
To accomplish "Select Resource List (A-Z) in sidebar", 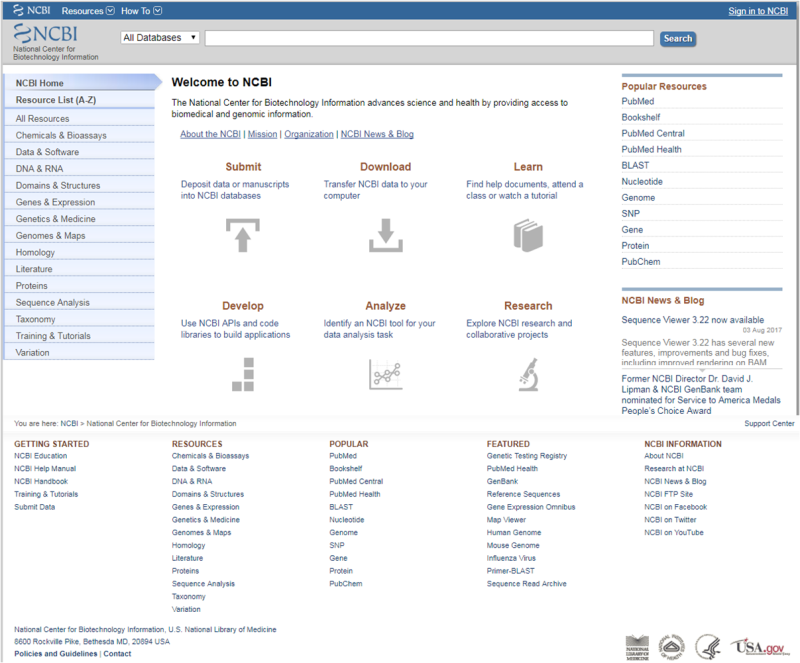I will [79, 100].
